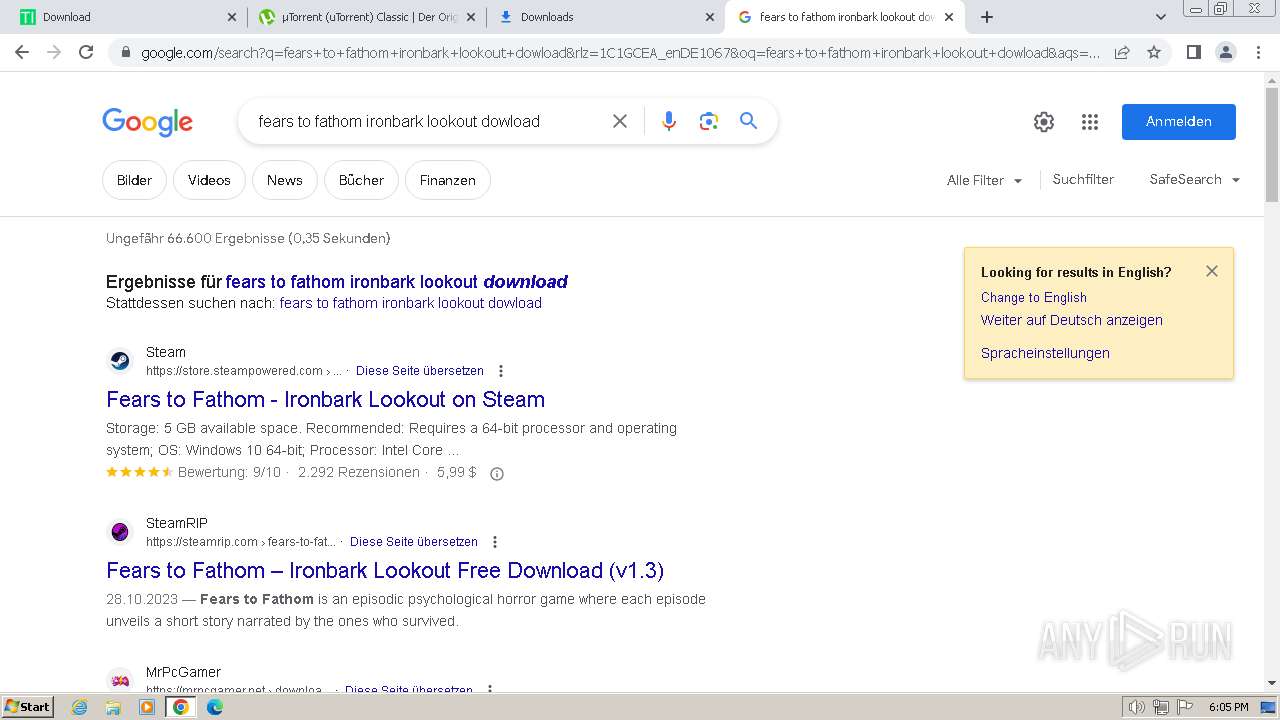
Task: Submit search with magnifier icon
Action: coord(748,121)
